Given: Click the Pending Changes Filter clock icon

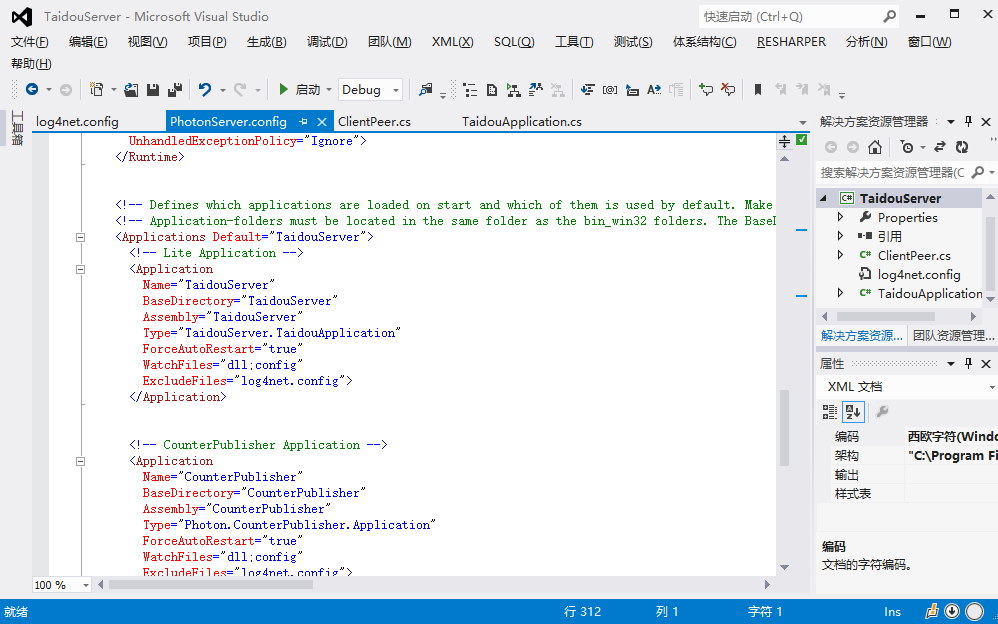Looking at the screenshot, I should pos(907,147).
